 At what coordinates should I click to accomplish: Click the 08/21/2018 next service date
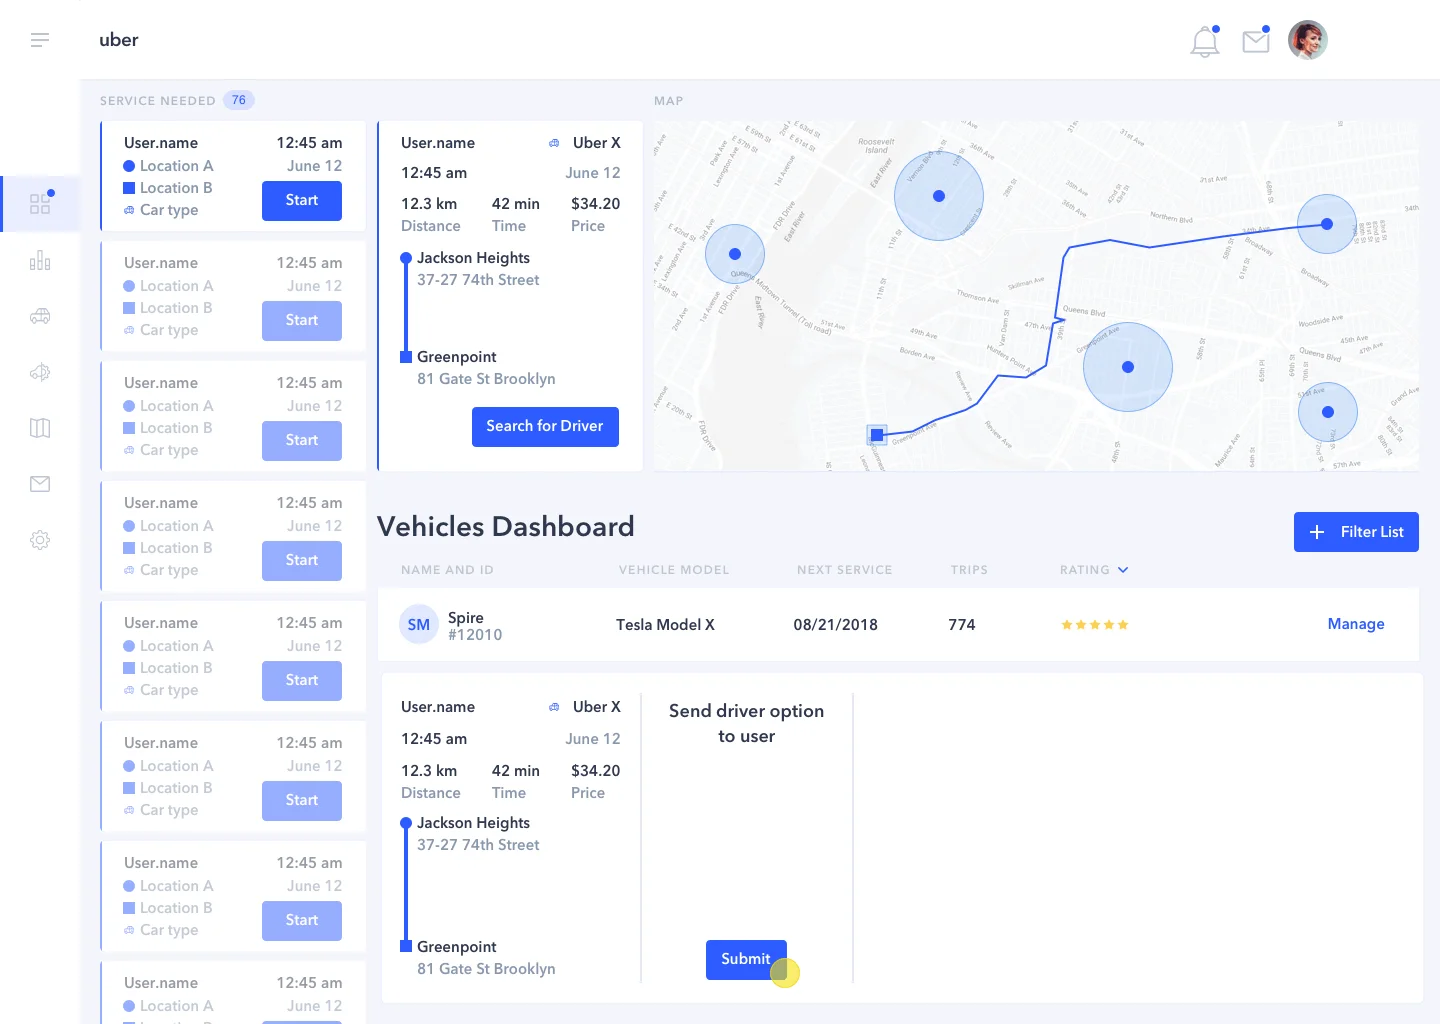[836, 625]
